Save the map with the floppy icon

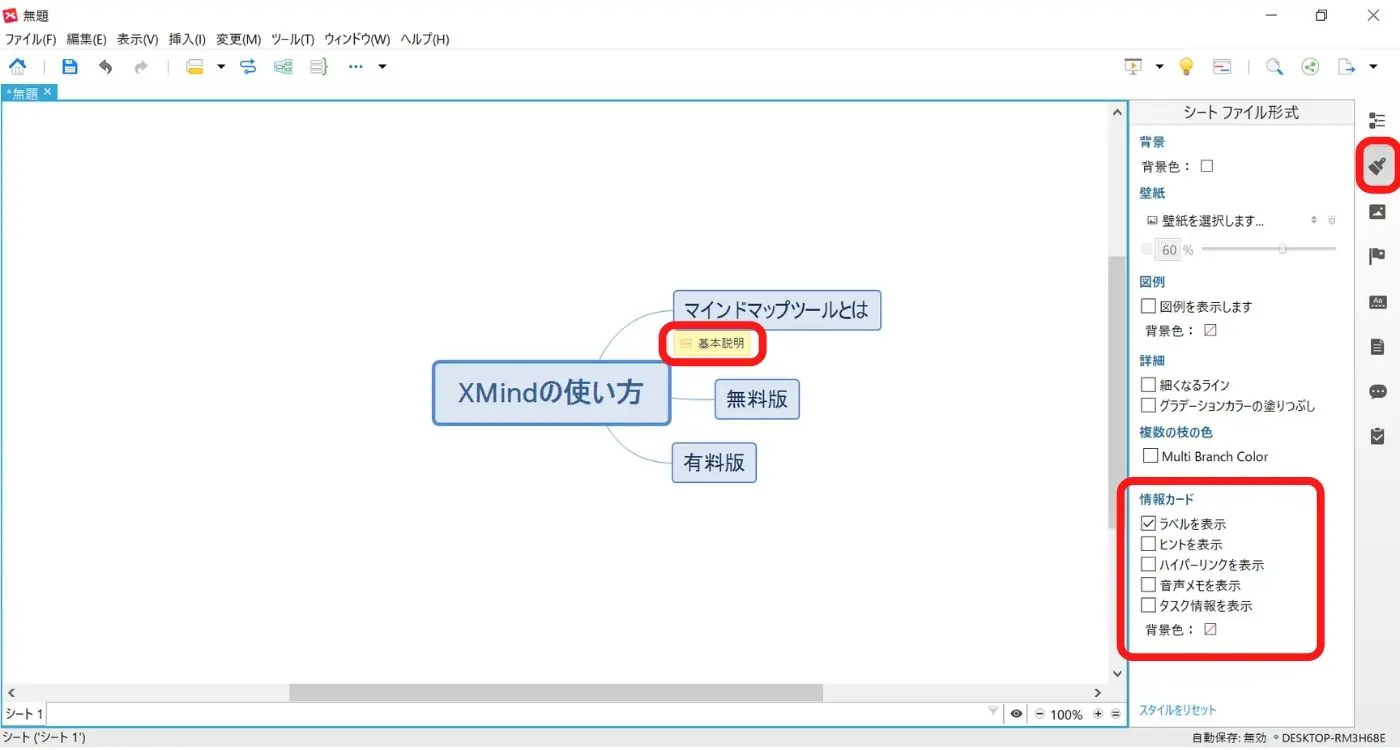(70, 67)
